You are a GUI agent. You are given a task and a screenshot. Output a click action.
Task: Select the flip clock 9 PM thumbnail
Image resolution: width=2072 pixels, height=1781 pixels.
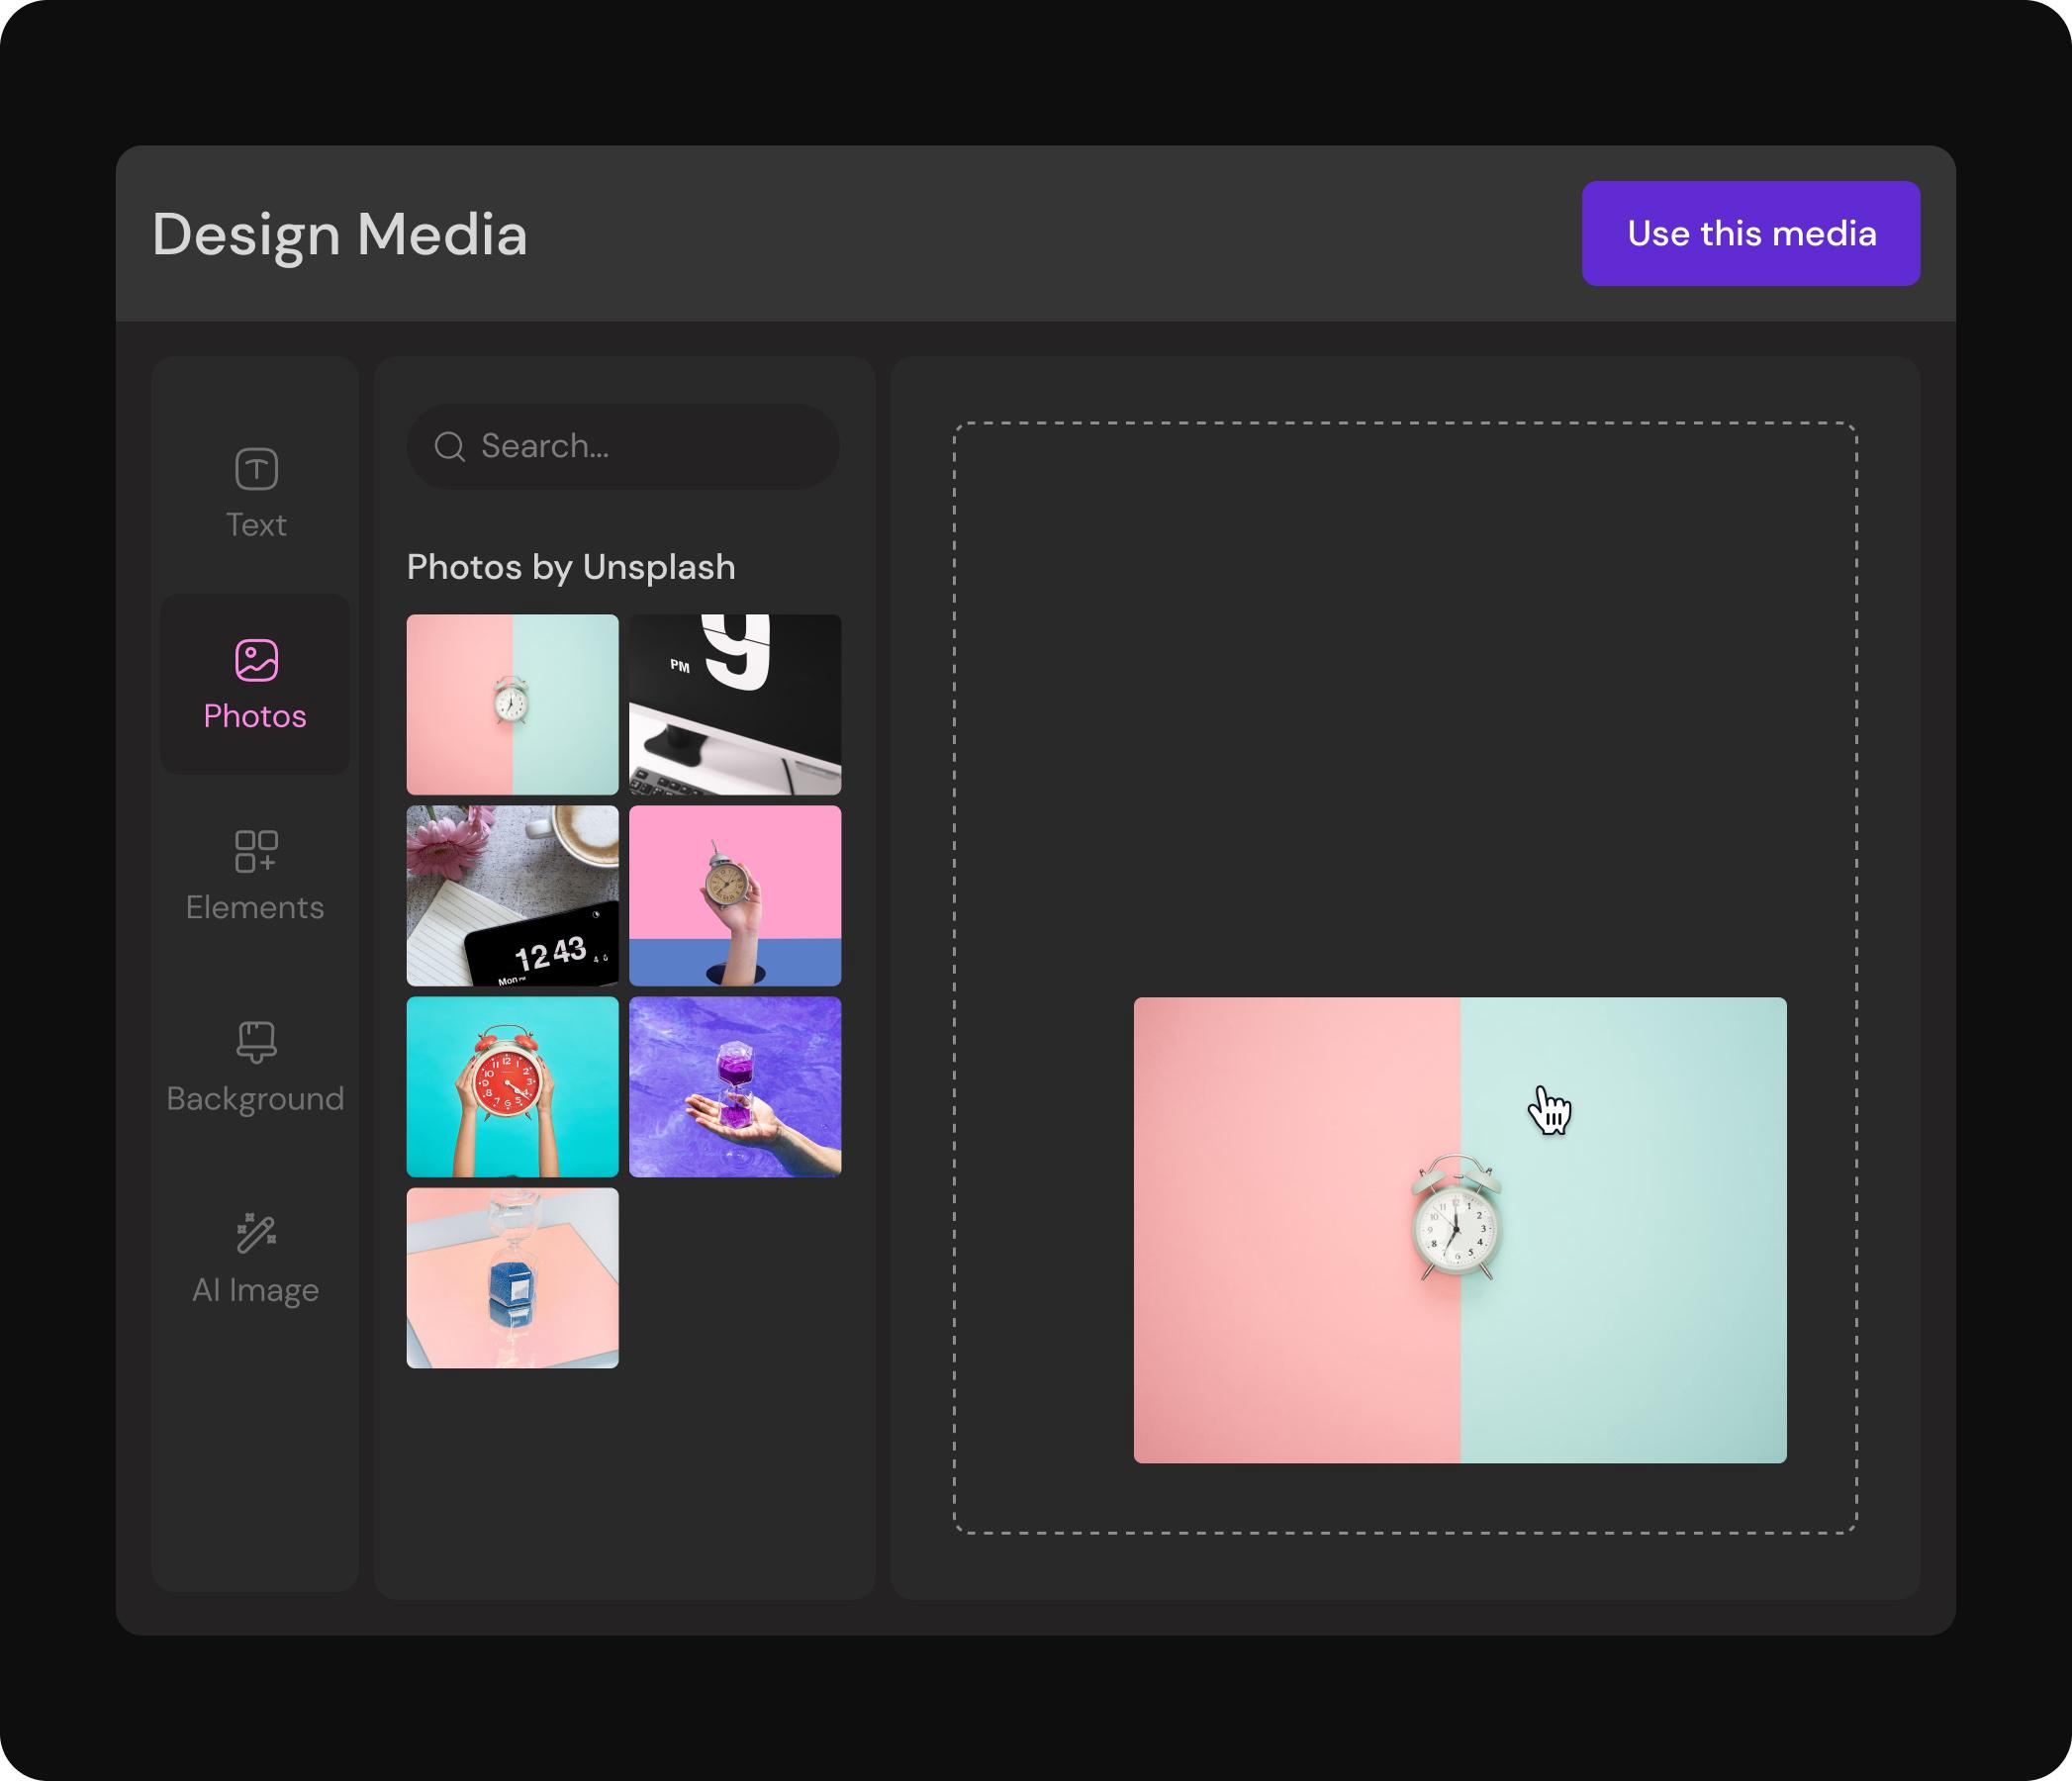(735, 704)
